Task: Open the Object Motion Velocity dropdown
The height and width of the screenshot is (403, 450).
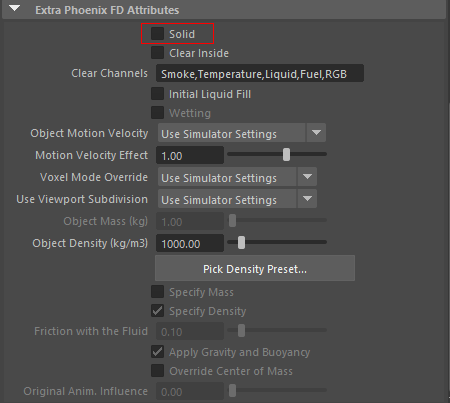Action: coord(242,133)
